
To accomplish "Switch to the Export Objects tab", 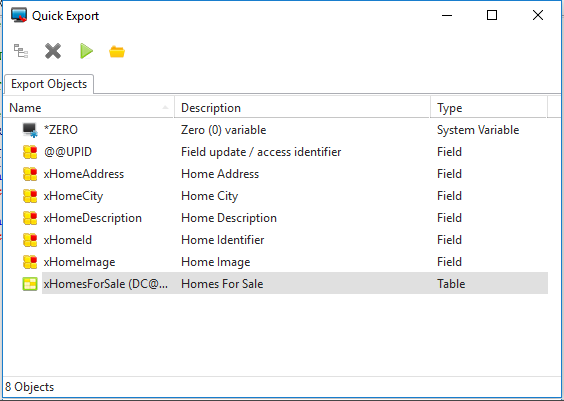I will [49, 84].
